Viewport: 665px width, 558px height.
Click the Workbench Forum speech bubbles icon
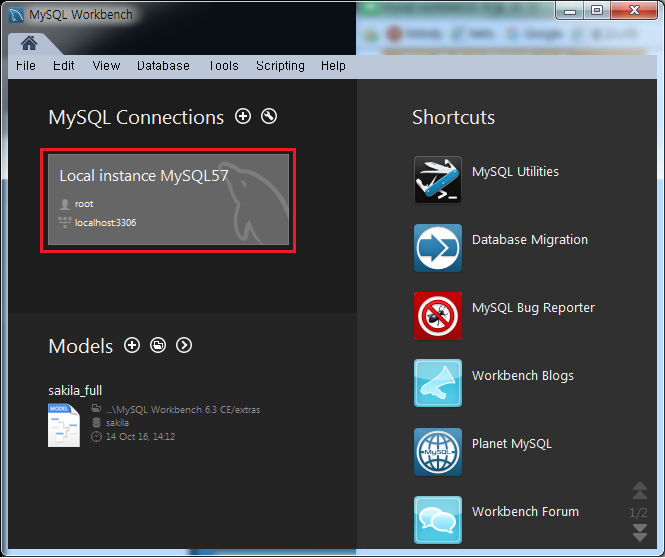[438, 520]
